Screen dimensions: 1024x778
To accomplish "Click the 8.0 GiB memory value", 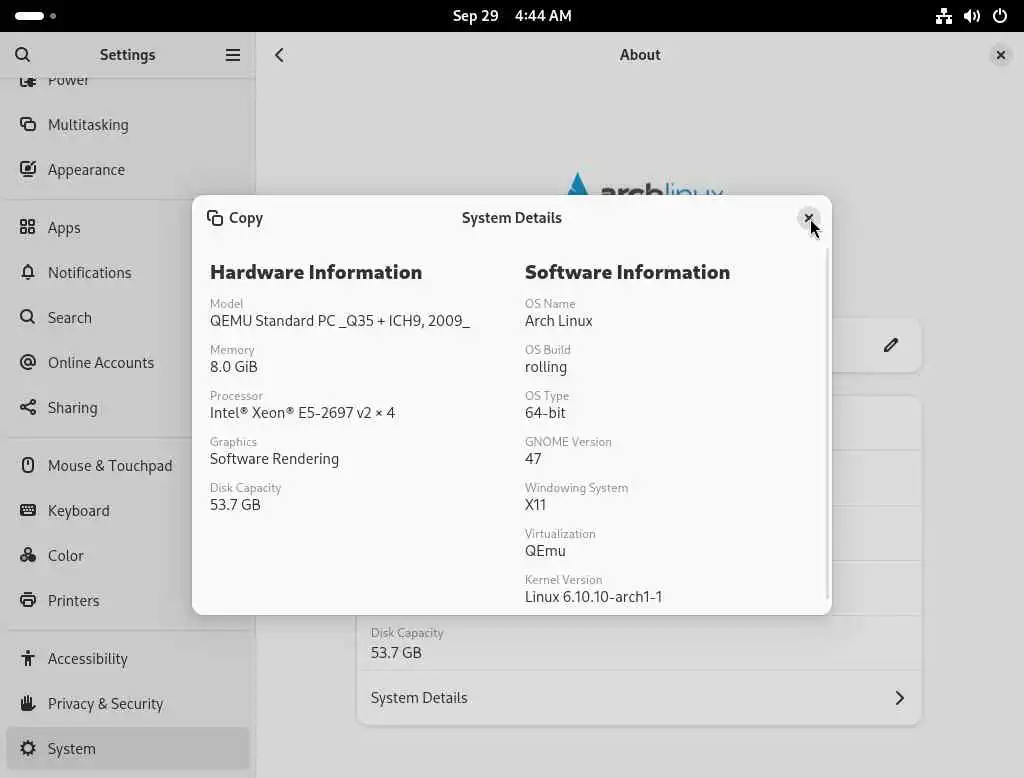I will pyautogui.click(x=234, y=366).
